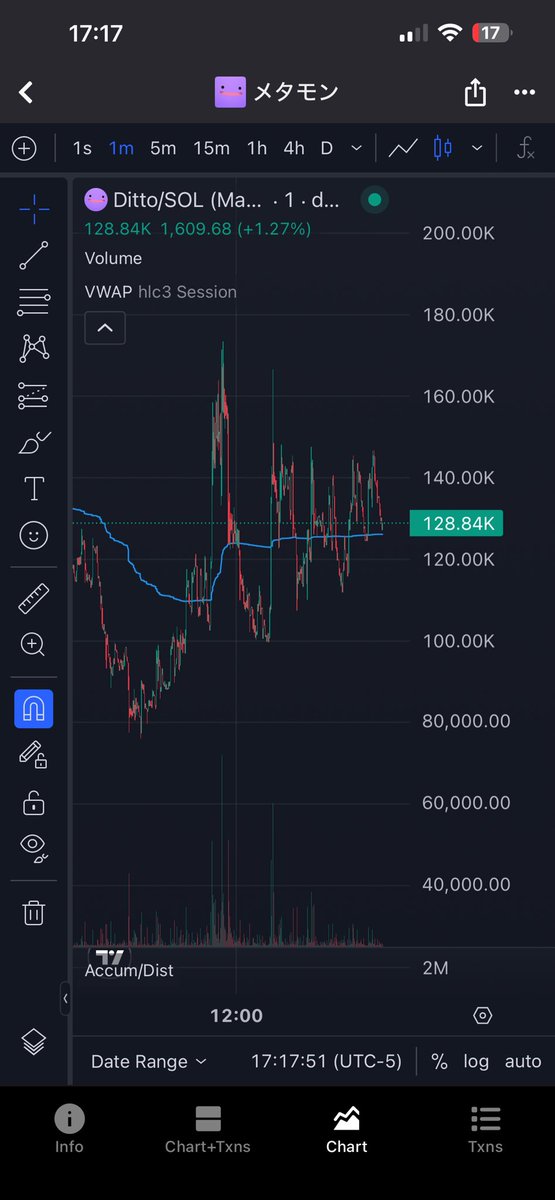The image size is (555, 1200).
Task: Select the brush drawing tool
Action: click(34, 442)
